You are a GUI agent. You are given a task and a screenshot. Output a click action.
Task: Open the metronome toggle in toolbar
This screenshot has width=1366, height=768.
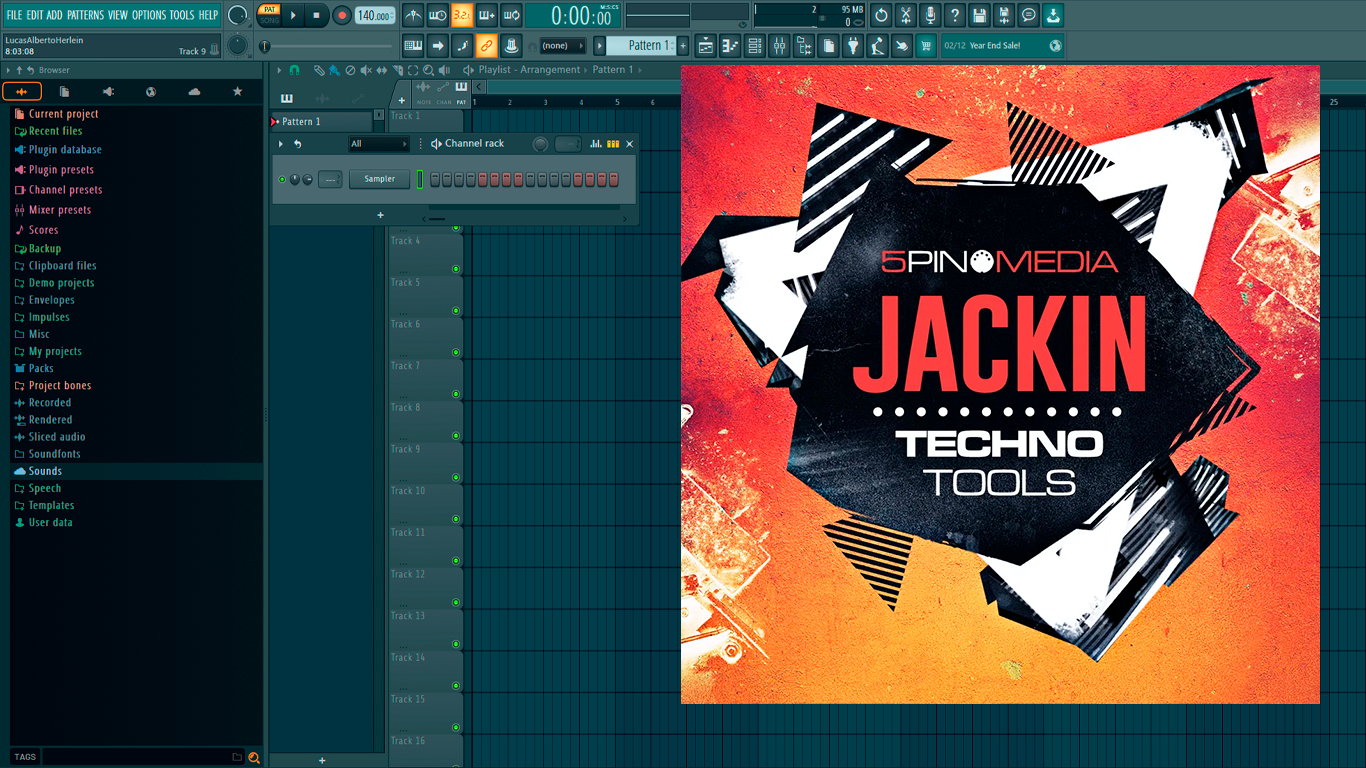pyautogui.click(x=413, y=15)
